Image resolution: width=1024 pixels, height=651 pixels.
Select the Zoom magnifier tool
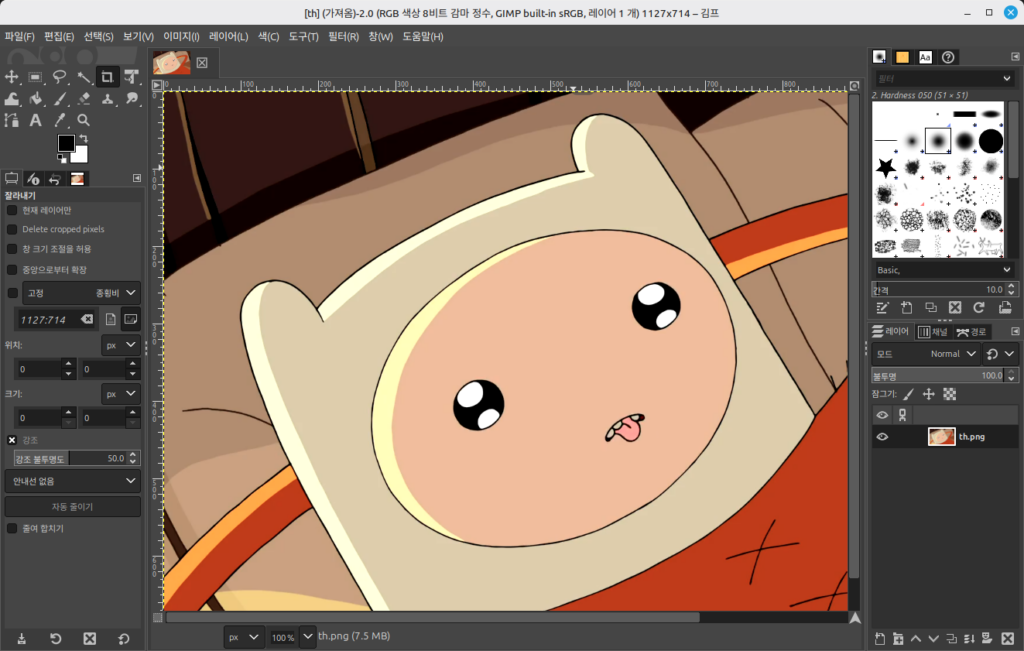point(84,120)
